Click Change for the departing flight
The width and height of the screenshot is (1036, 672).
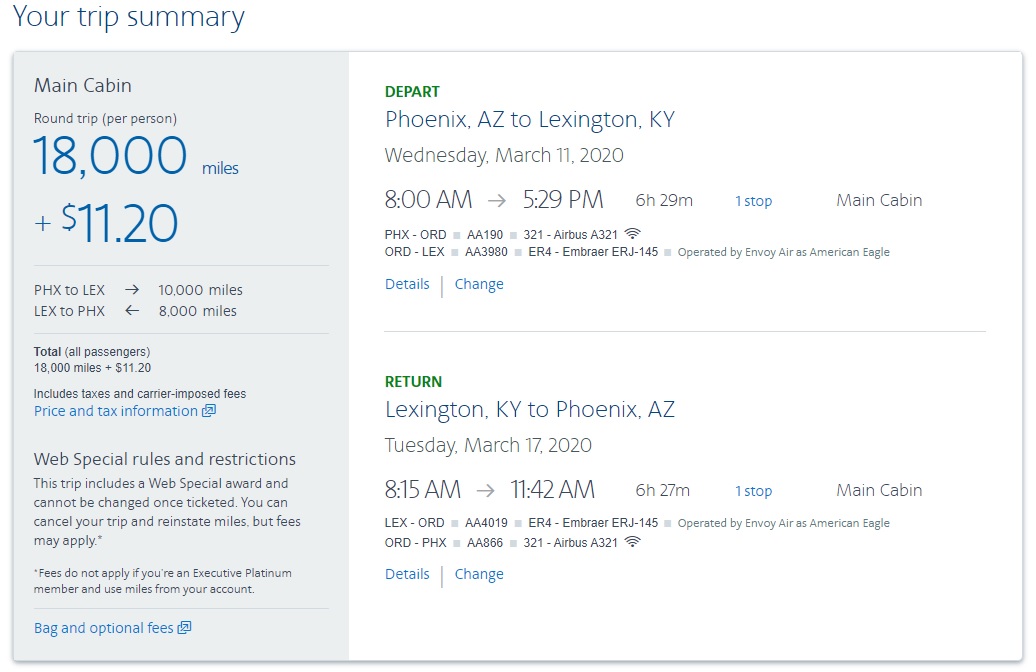[479, 284]
